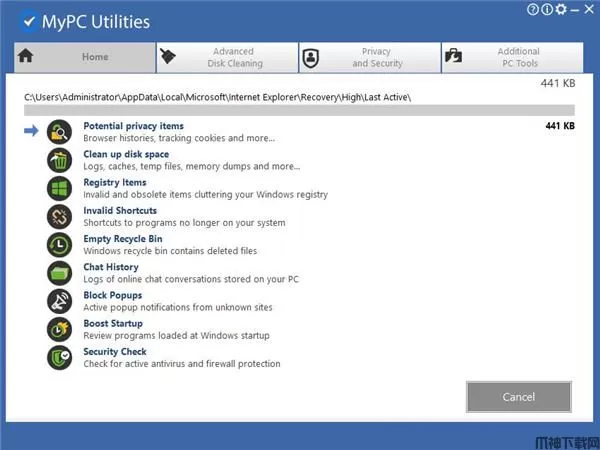Click the Invalid Shortcuts title
This screenshot has height=450, width=600.
[x=120, y=210]
